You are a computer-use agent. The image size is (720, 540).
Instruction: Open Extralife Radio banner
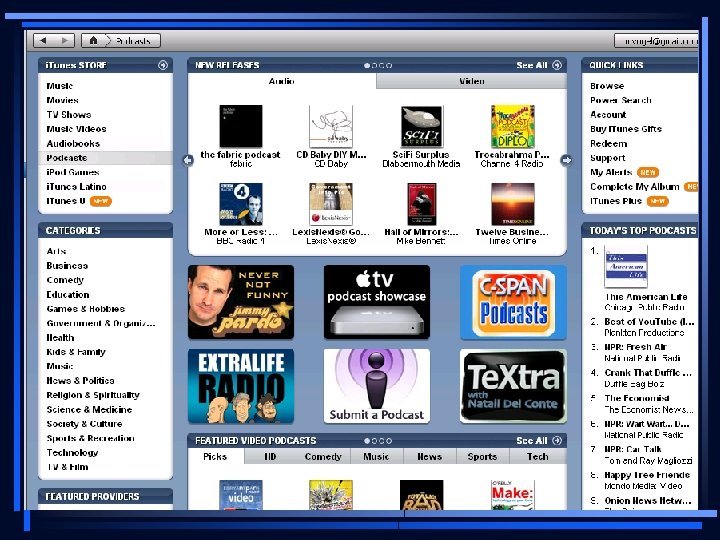point(241,386)
